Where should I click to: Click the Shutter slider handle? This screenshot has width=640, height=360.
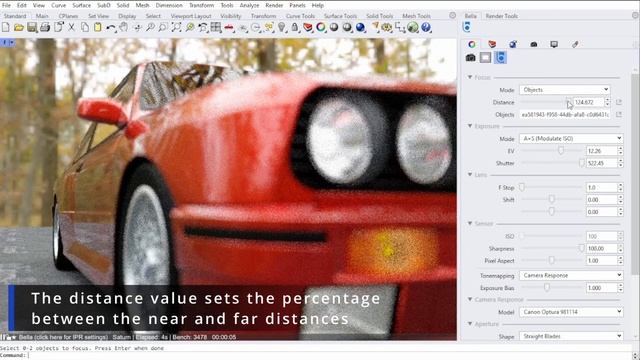582,163
